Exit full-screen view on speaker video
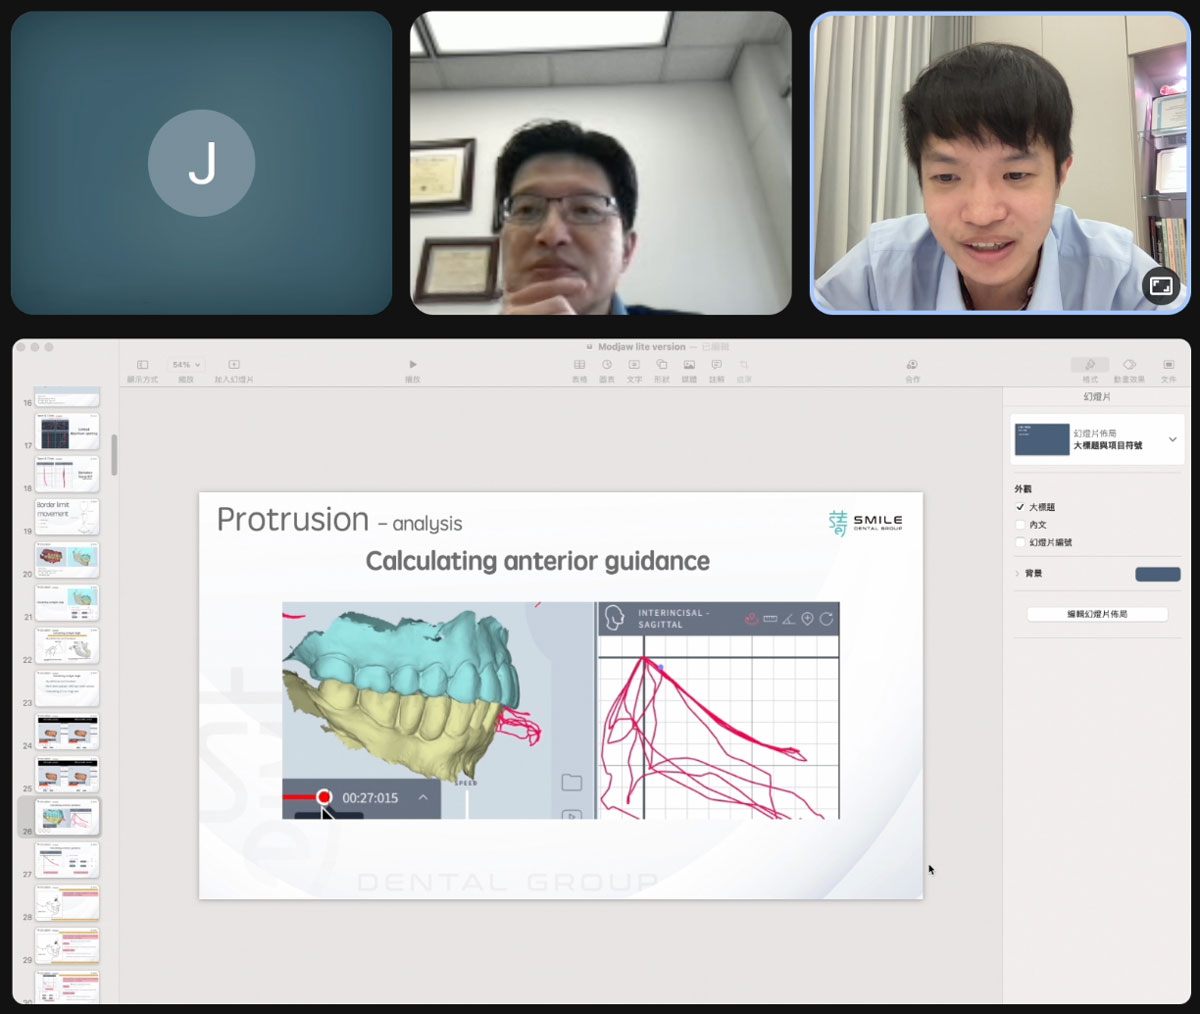This screenshot has height=1014, width=1200. click(x=1161, y=286)
